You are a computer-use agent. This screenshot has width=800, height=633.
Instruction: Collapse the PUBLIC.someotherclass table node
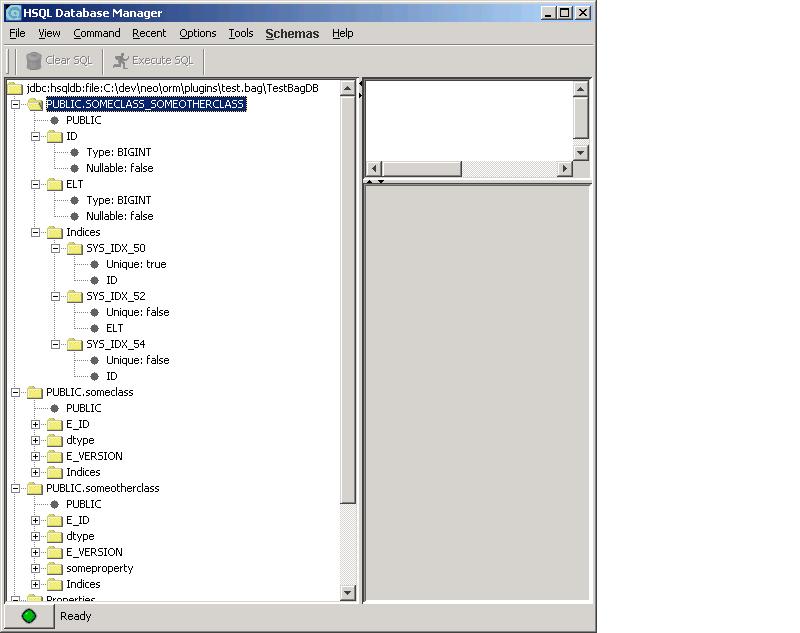click(x=15, y=488)
